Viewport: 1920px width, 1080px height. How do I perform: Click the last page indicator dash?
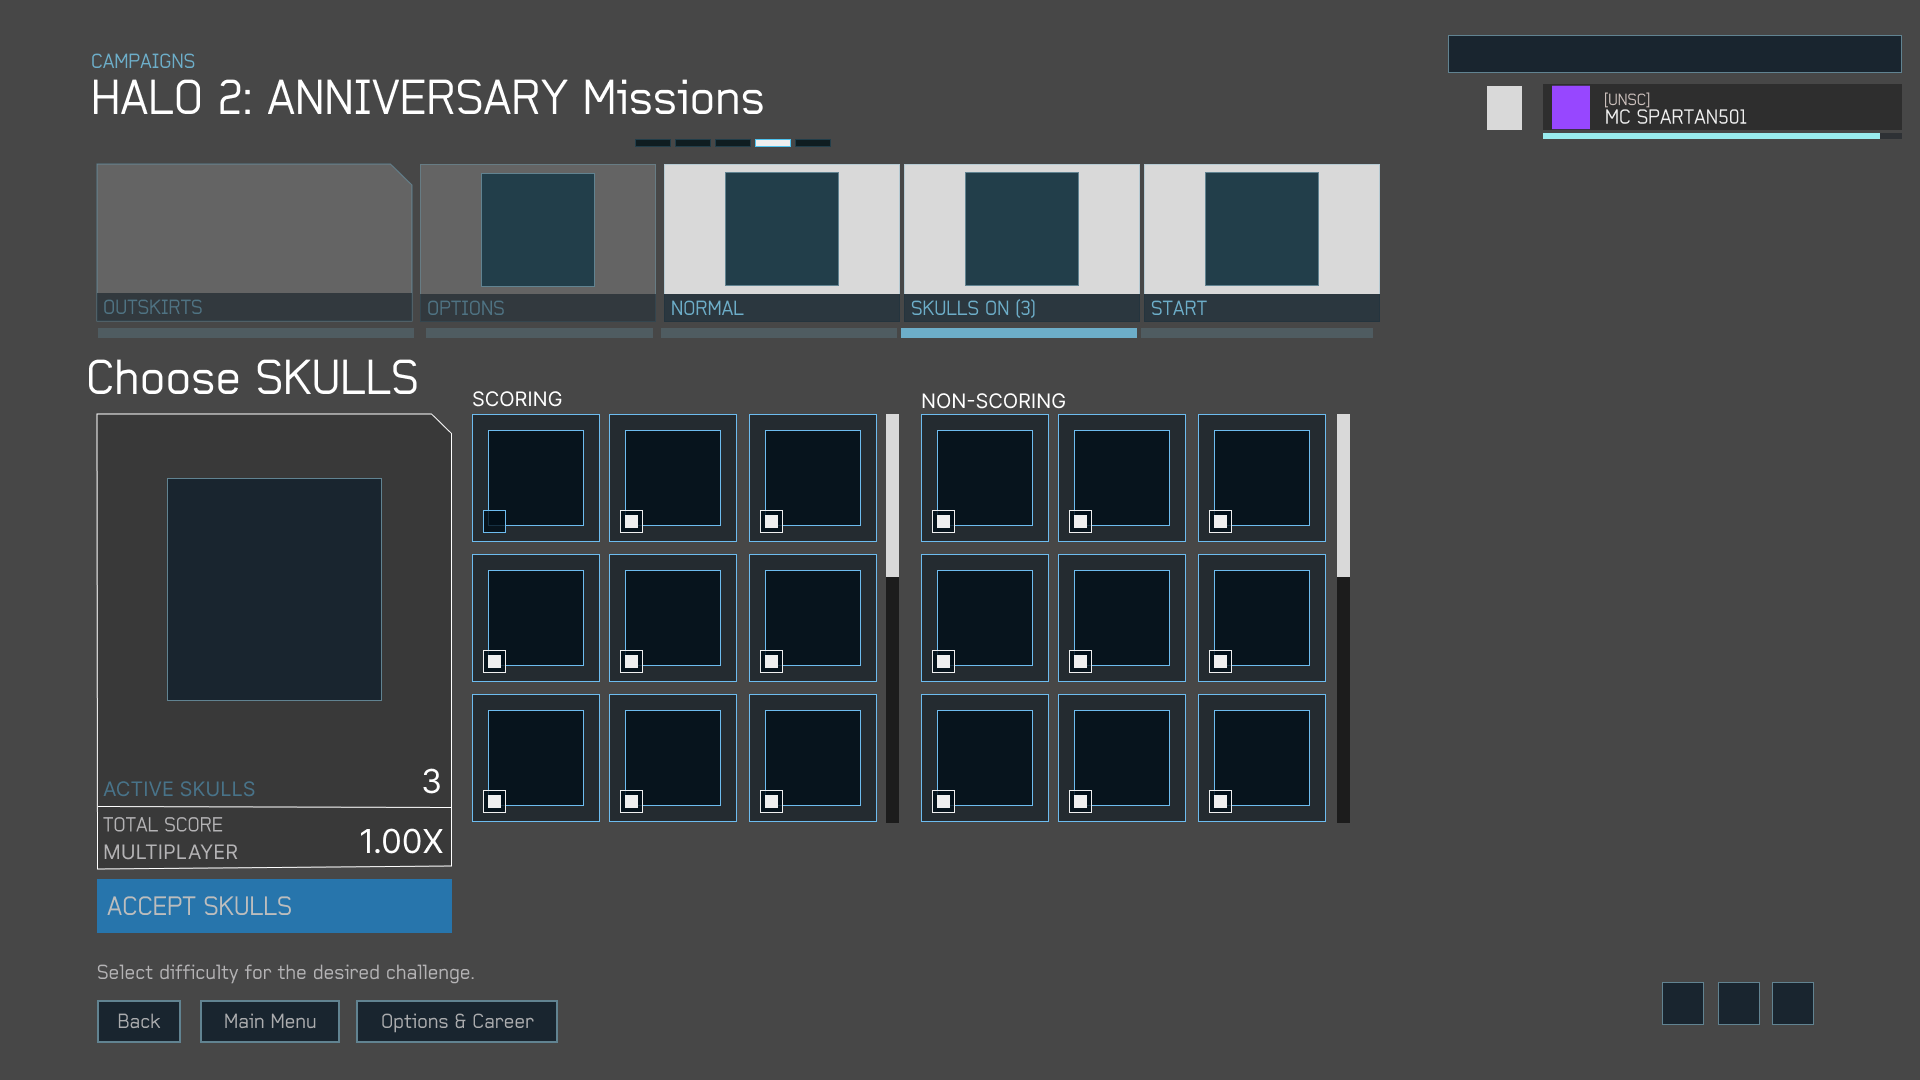(x=813, y=143)
